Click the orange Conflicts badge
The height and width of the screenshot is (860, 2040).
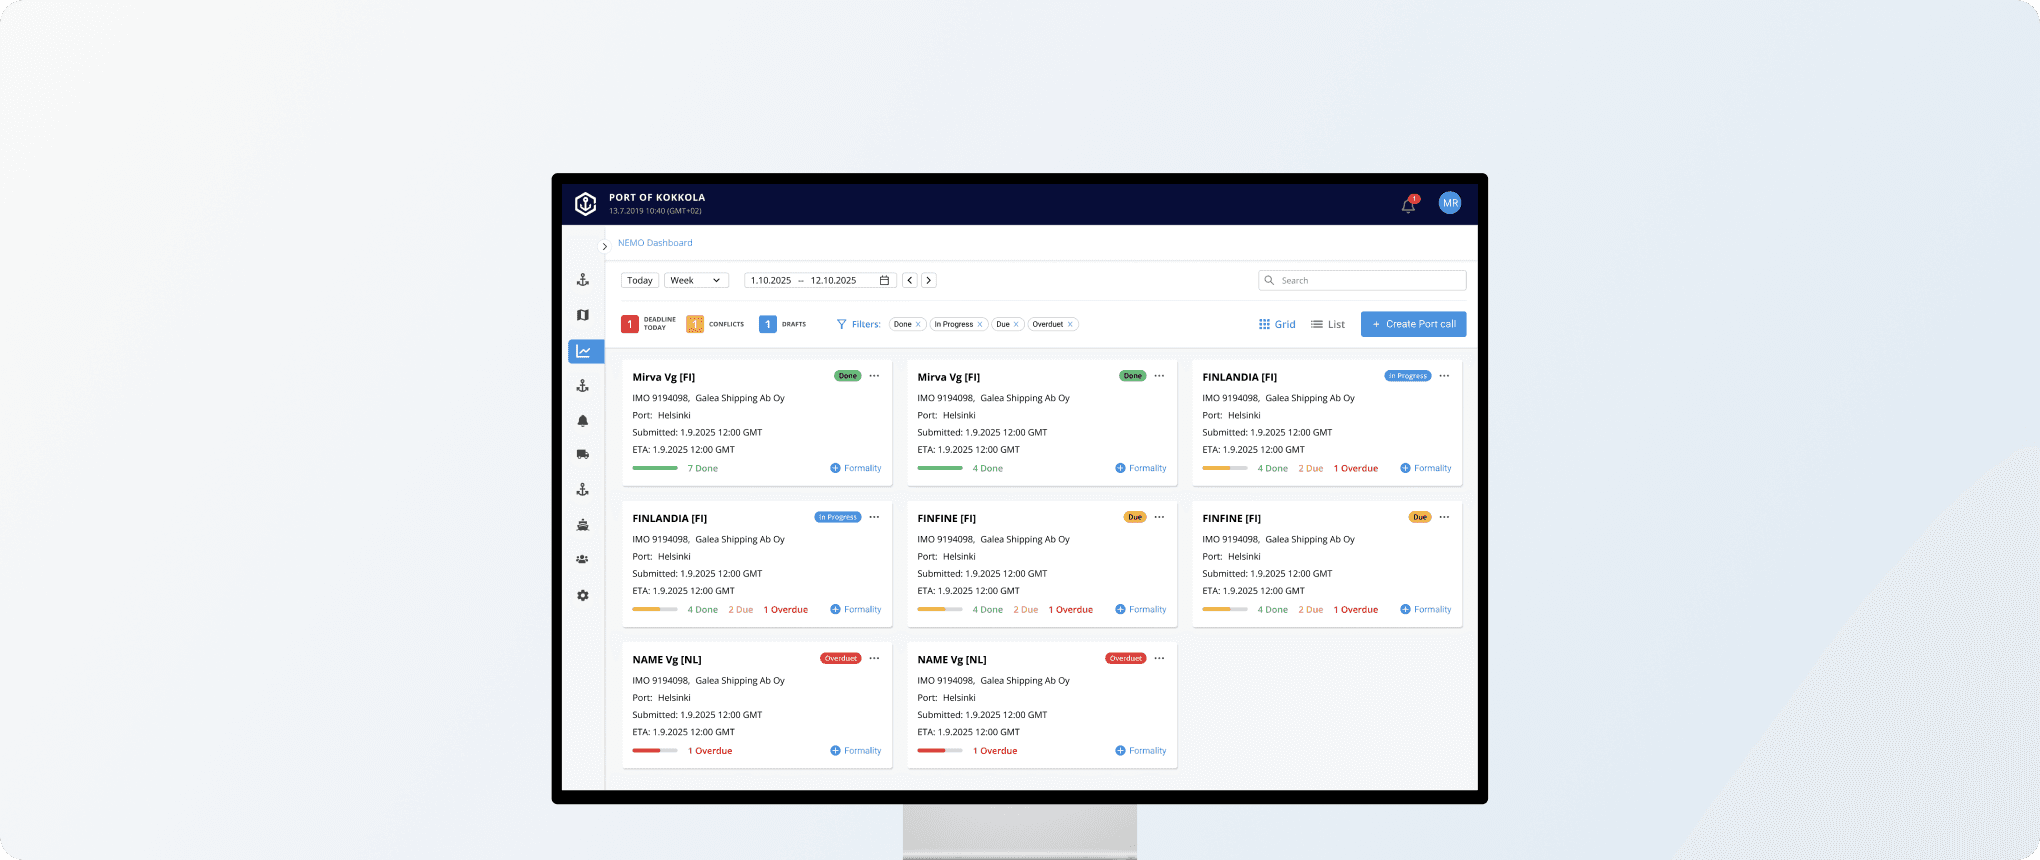(x=695, y=324)
